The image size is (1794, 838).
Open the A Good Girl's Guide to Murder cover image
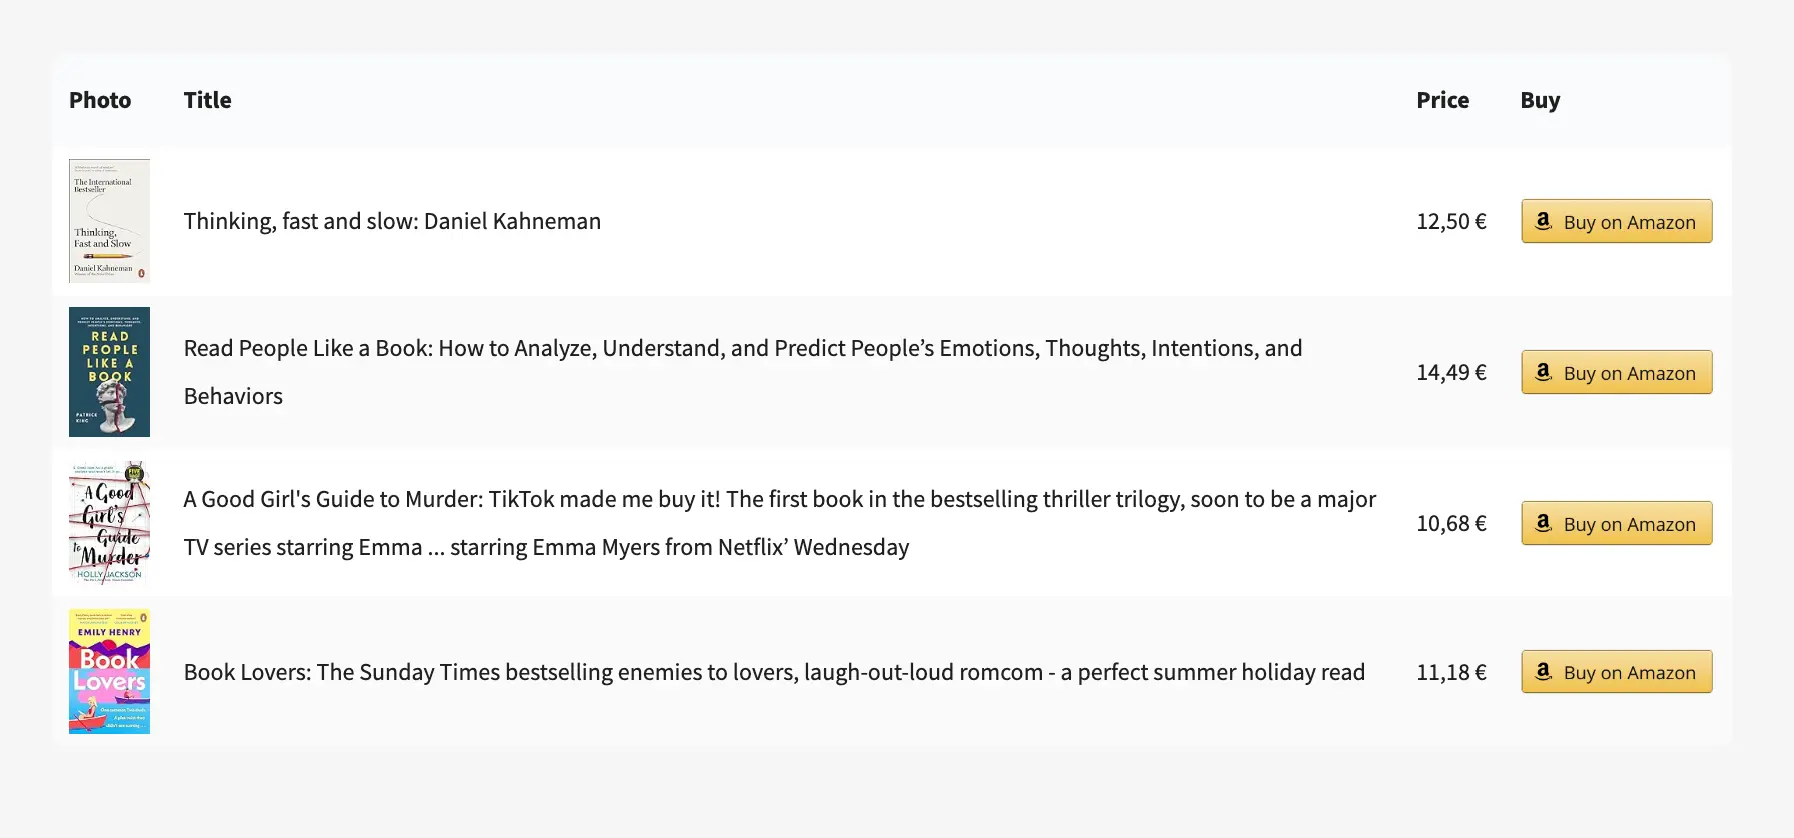(x=109, y=522)
